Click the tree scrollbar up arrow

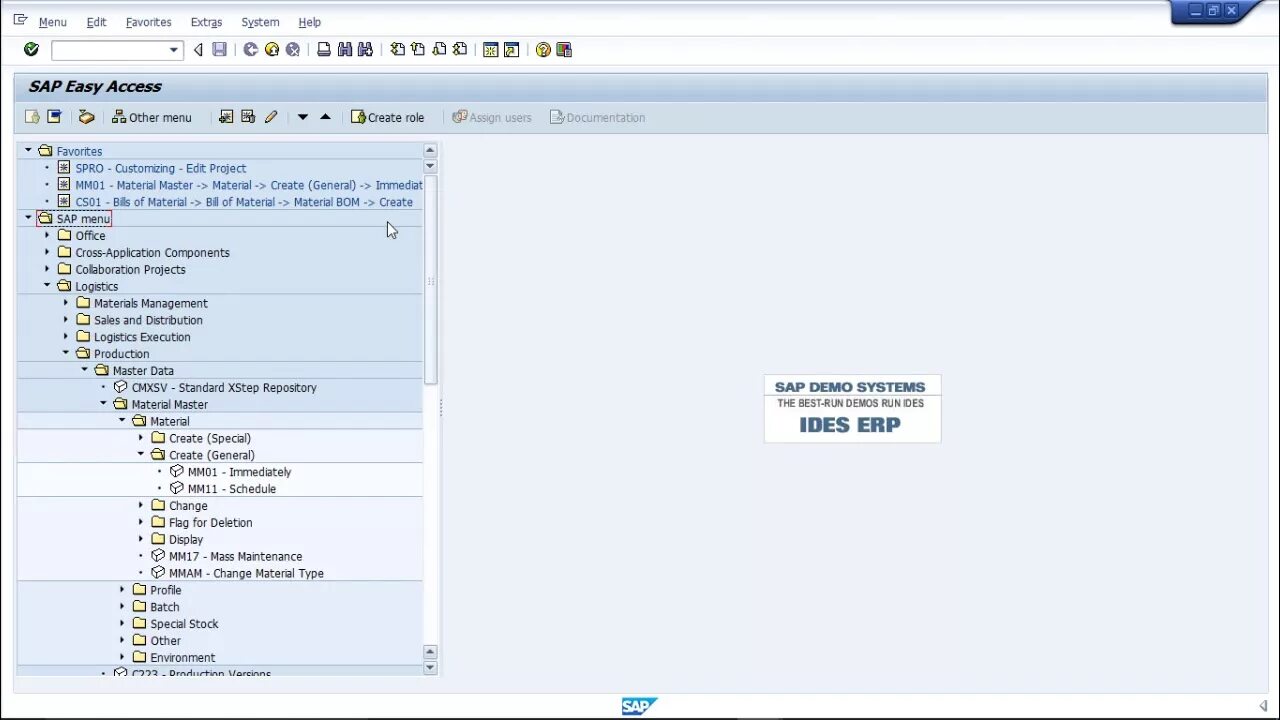point(430,151)
